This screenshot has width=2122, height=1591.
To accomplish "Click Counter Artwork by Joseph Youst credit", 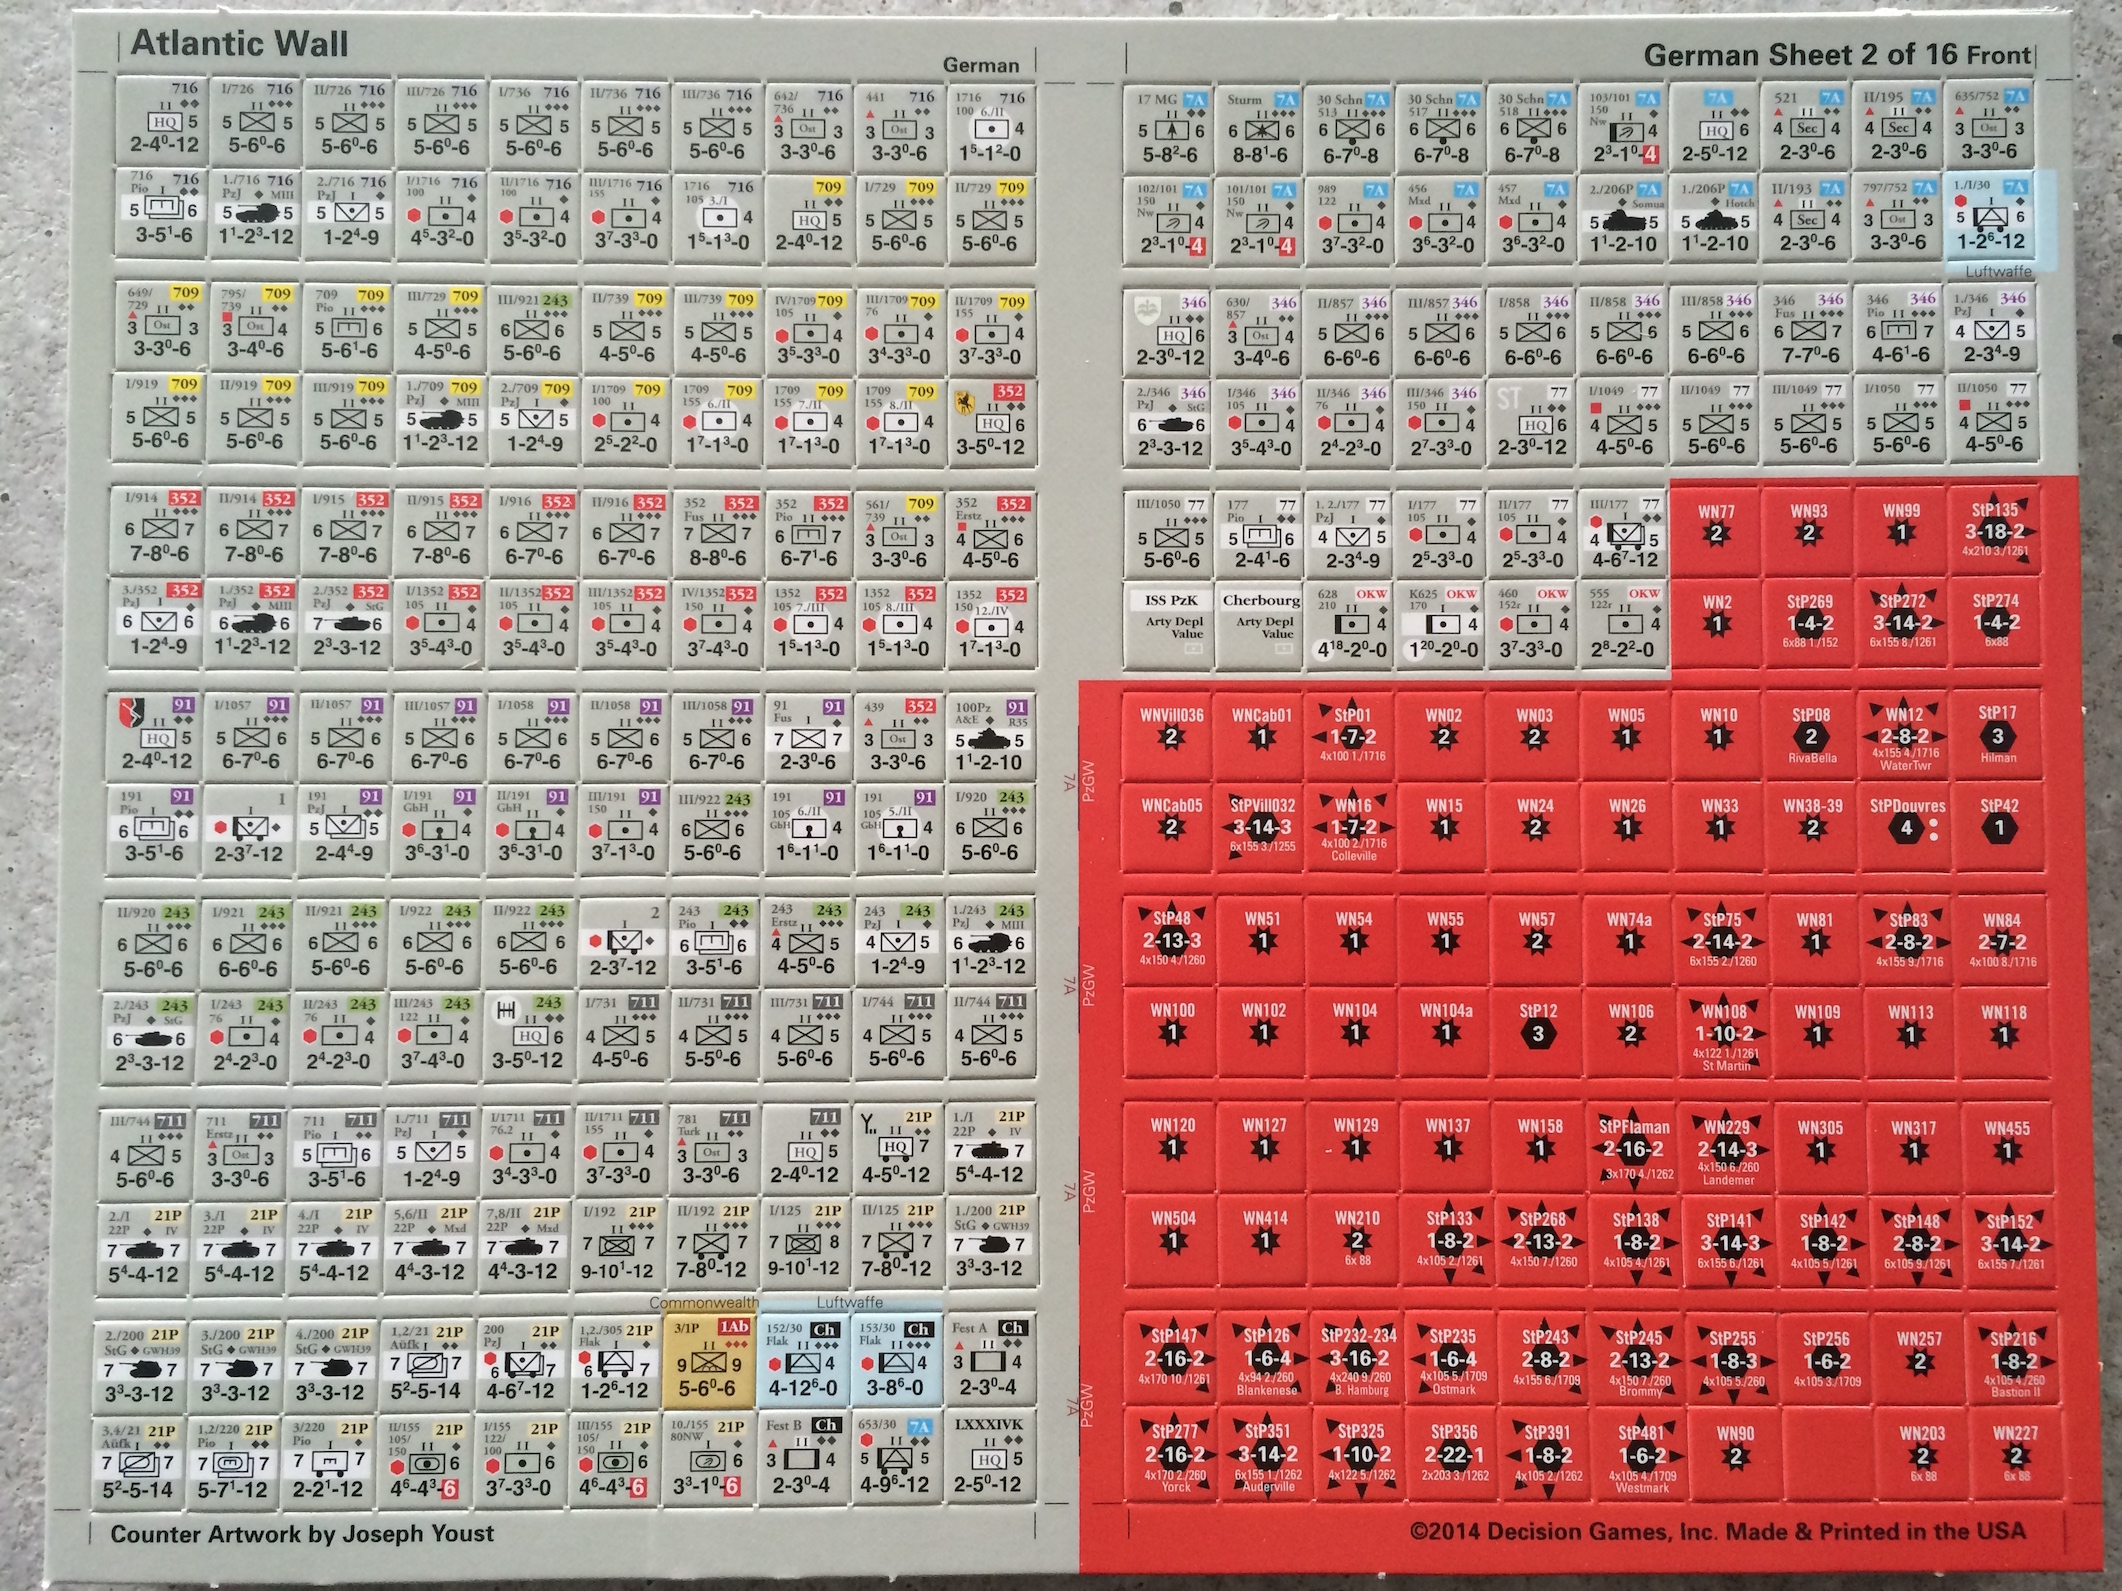I will point(302,1534).
